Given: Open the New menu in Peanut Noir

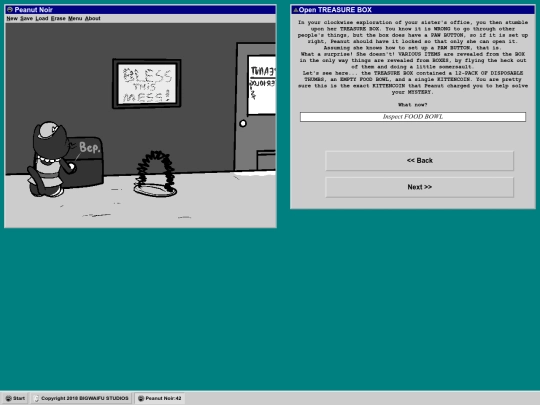Looking at the screenshot, I should [12, 18].
